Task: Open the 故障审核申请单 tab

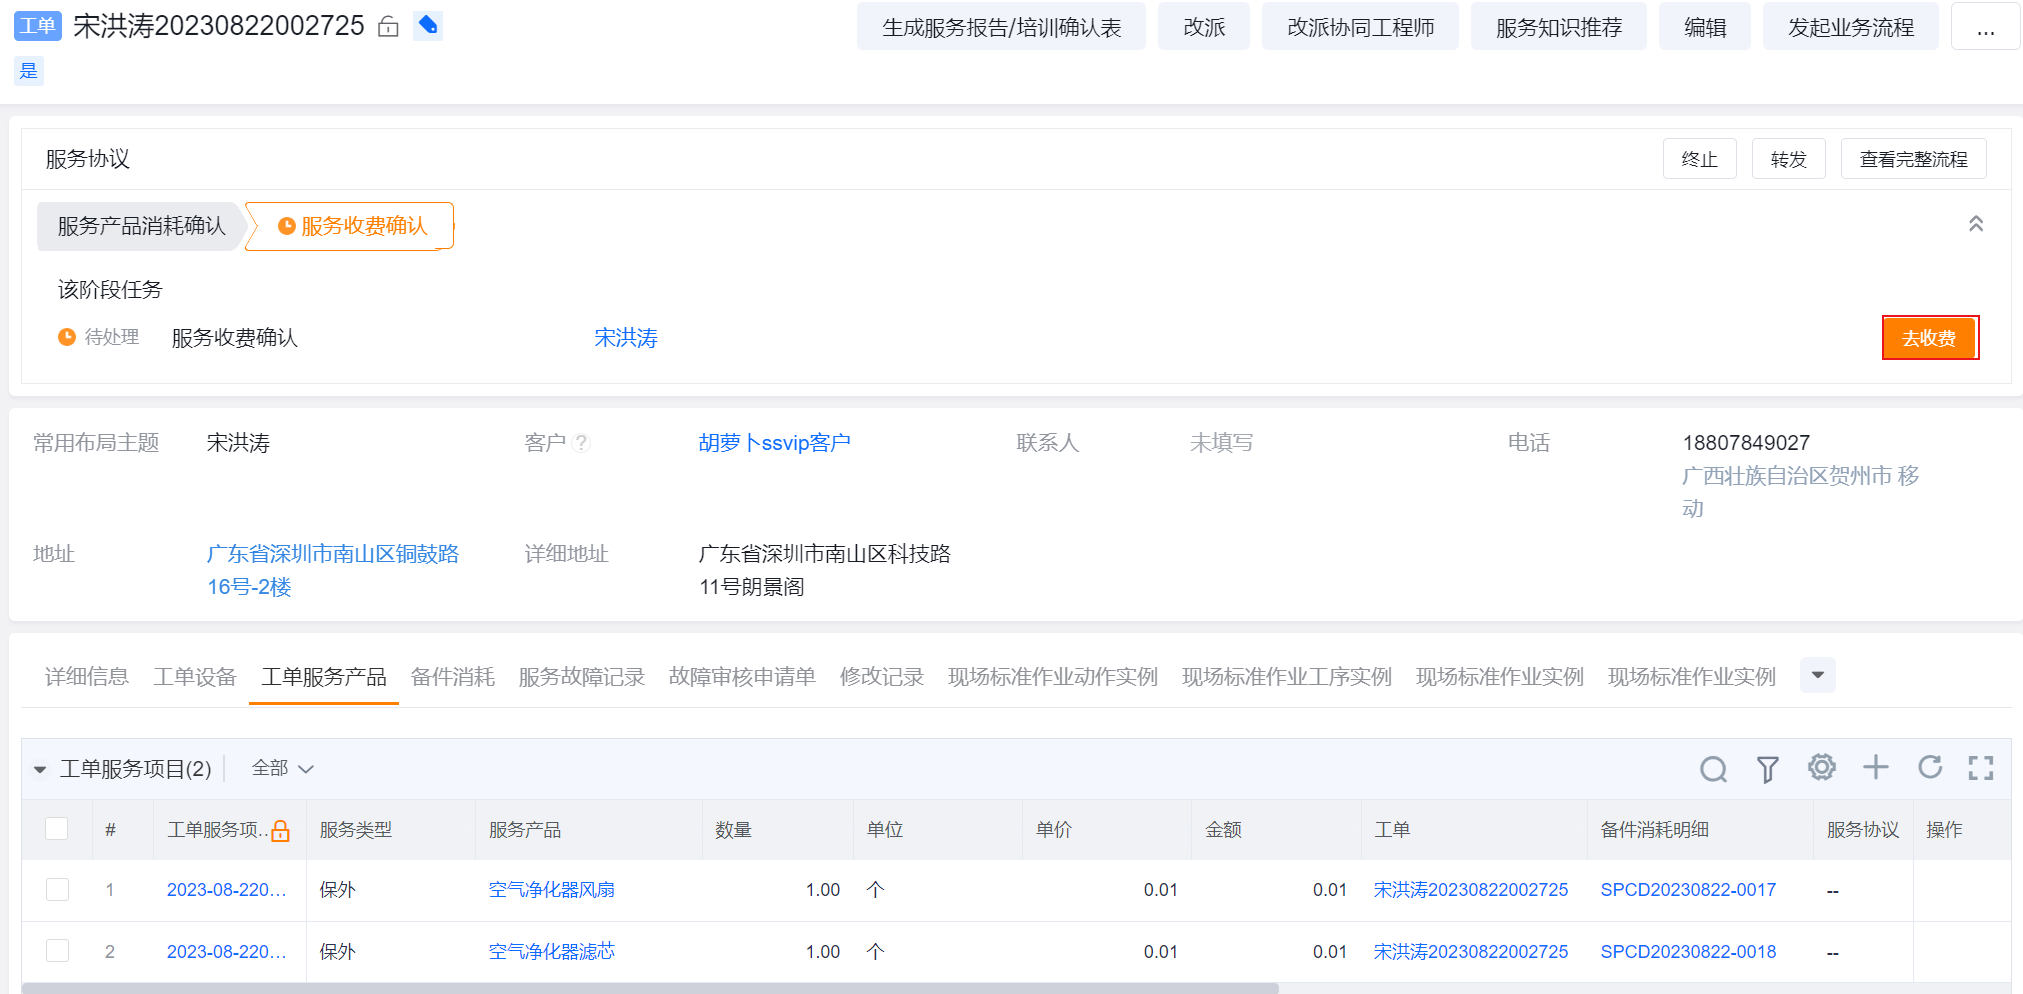Action: pos(742,677)
